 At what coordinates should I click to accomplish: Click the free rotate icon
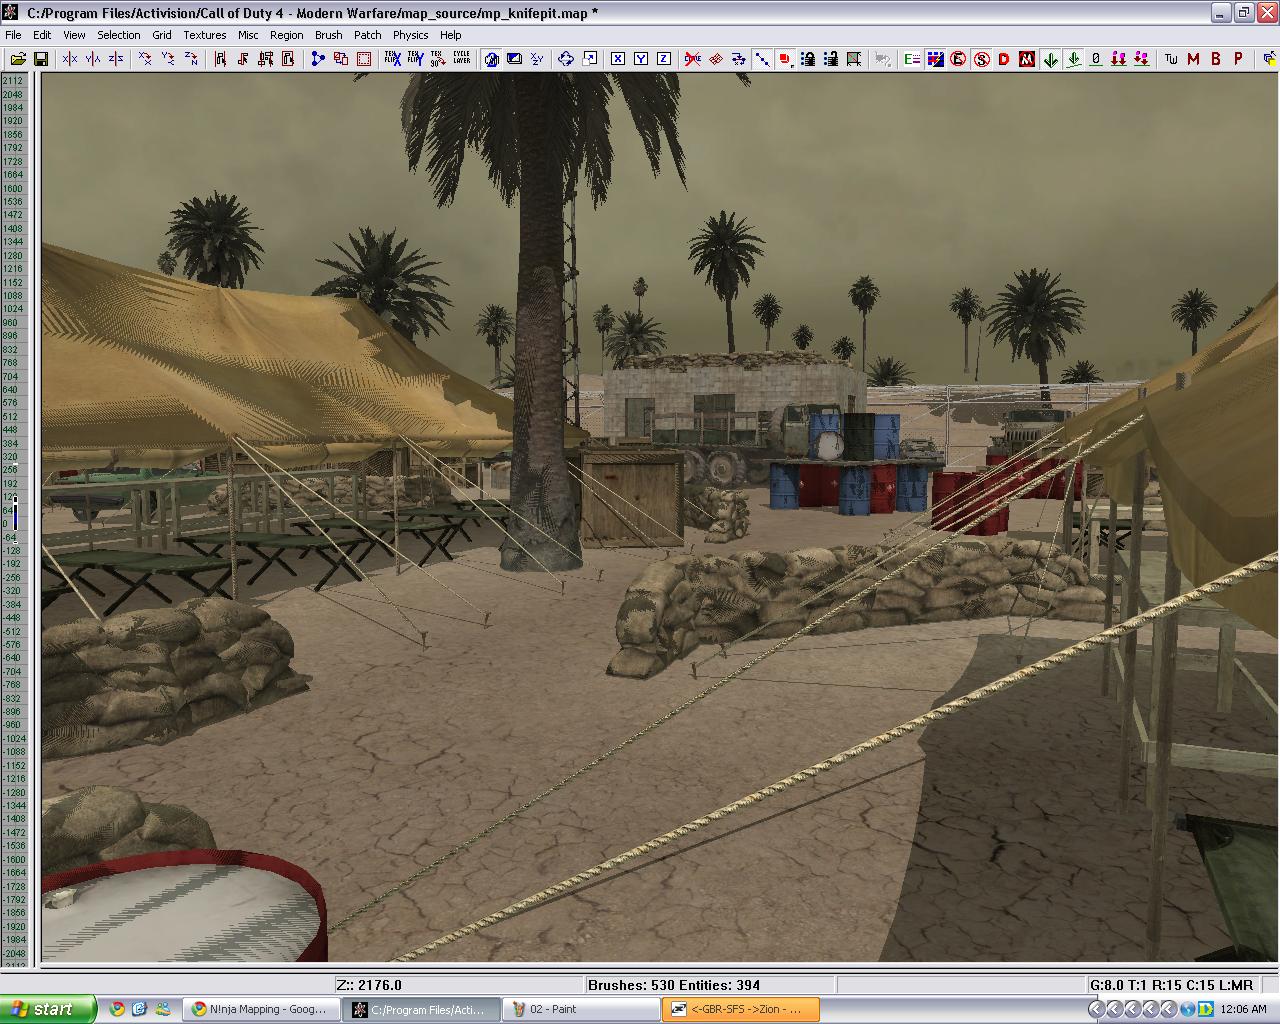pos(566,59)
